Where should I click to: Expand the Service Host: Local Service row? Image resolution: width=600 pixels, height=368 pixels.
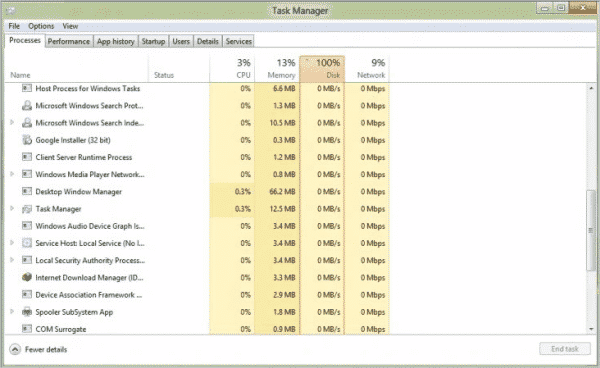pos(12,243)
